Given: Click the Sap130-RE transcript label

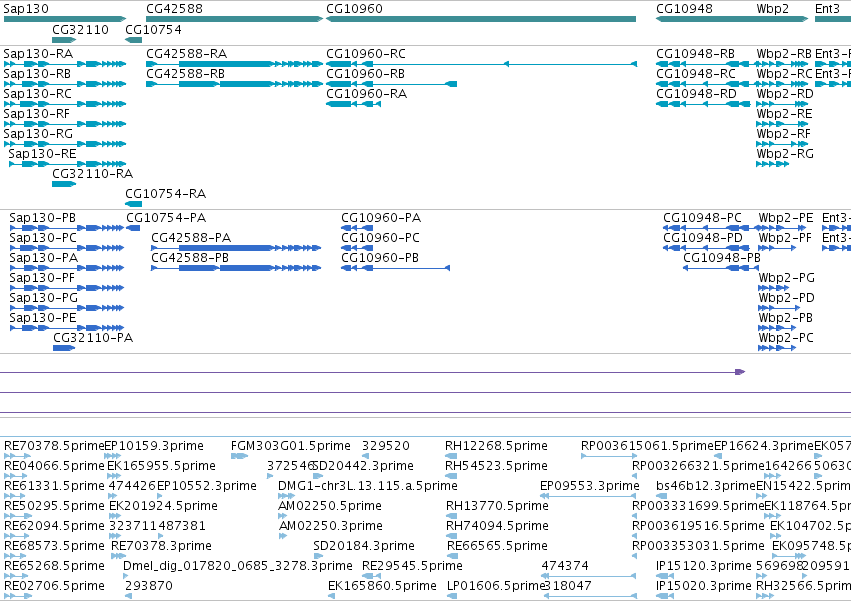Looking at the screenshot, I should [42, 154].
